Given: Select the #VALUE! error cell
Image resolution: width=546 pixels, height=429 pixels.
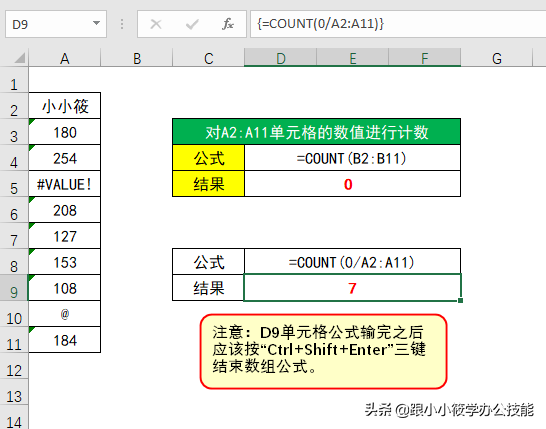Looking at the screenshot, I should coord(65,184).
